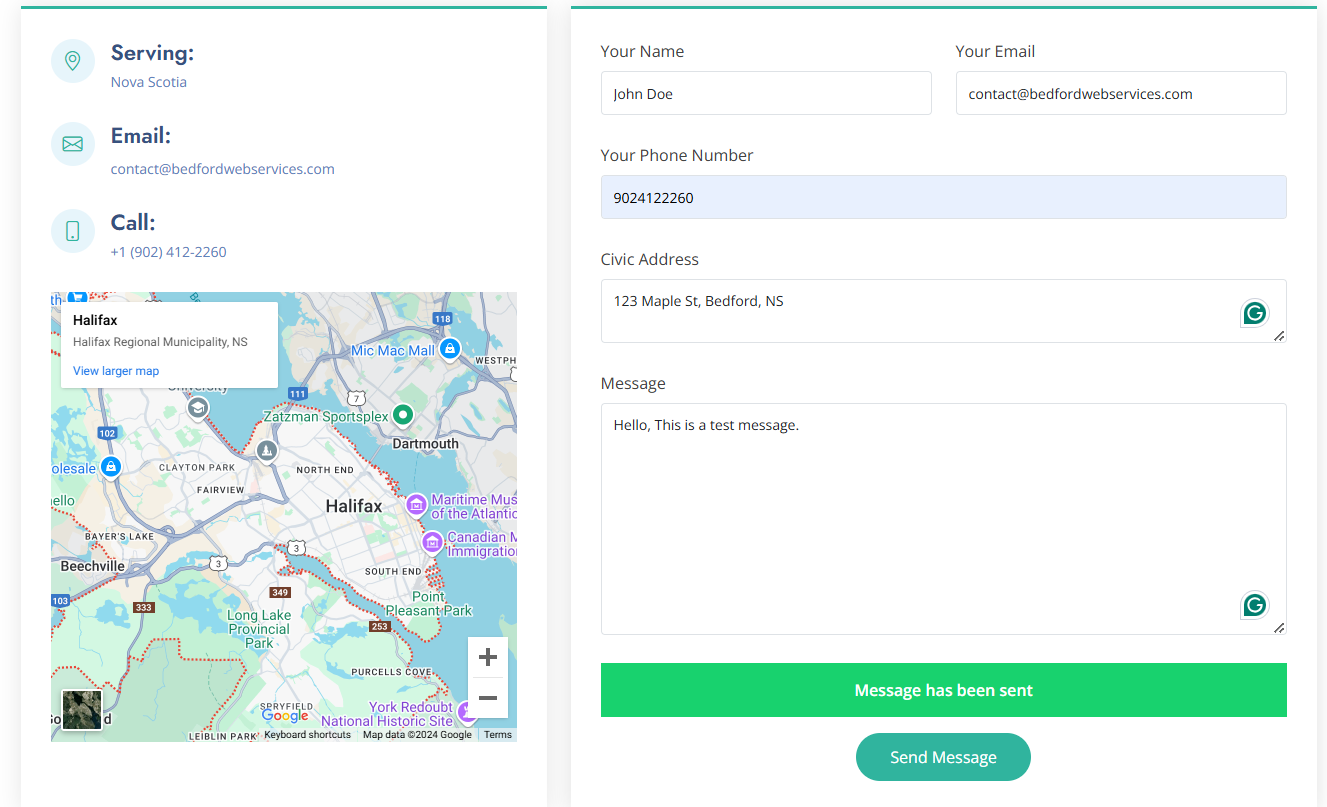1327x807 pixels.
Task: Click the Grammarly icon in Civic Address field
Action: pyautogui.click(x=1254, y=313)
